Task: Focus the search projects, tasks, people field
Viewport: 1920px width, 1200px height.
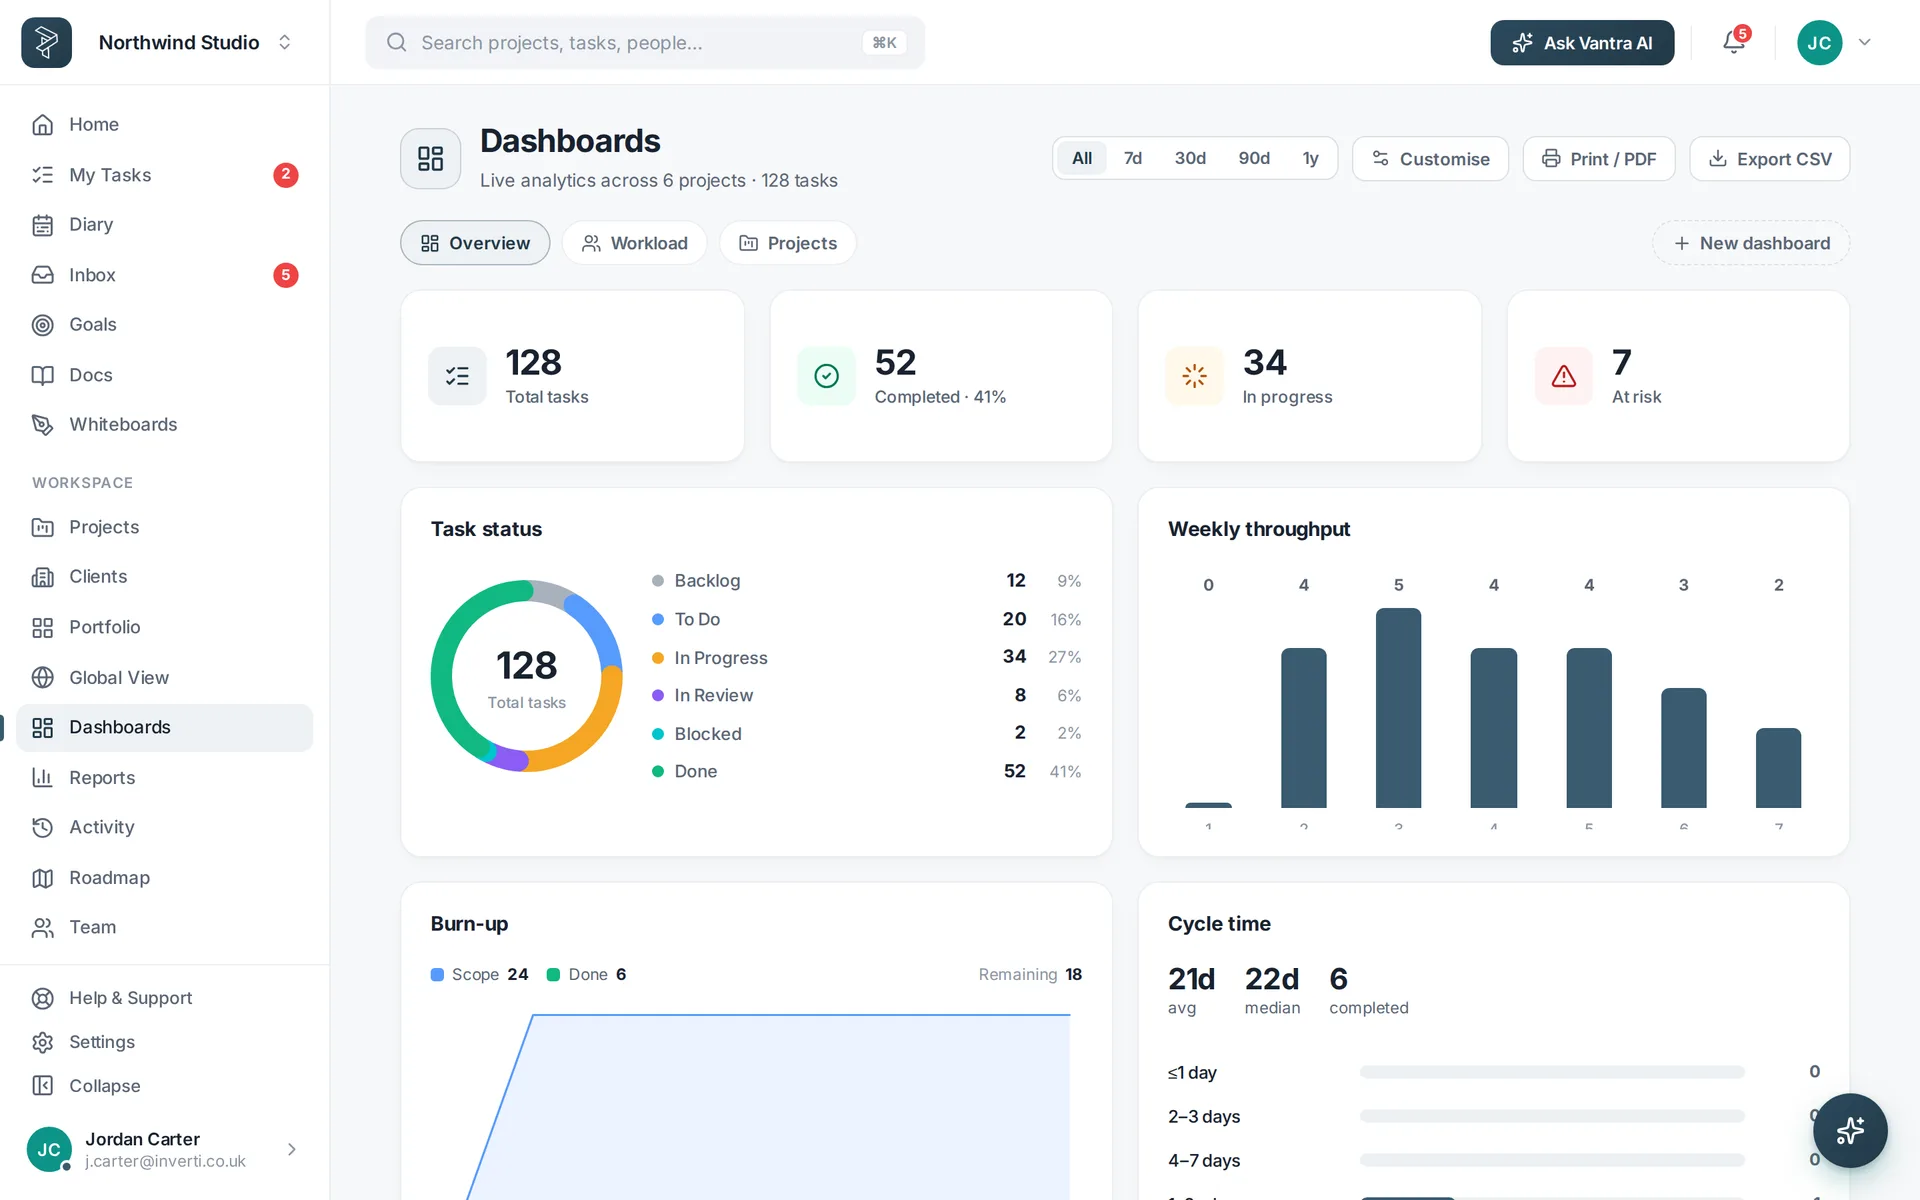Action: (645, 42)
